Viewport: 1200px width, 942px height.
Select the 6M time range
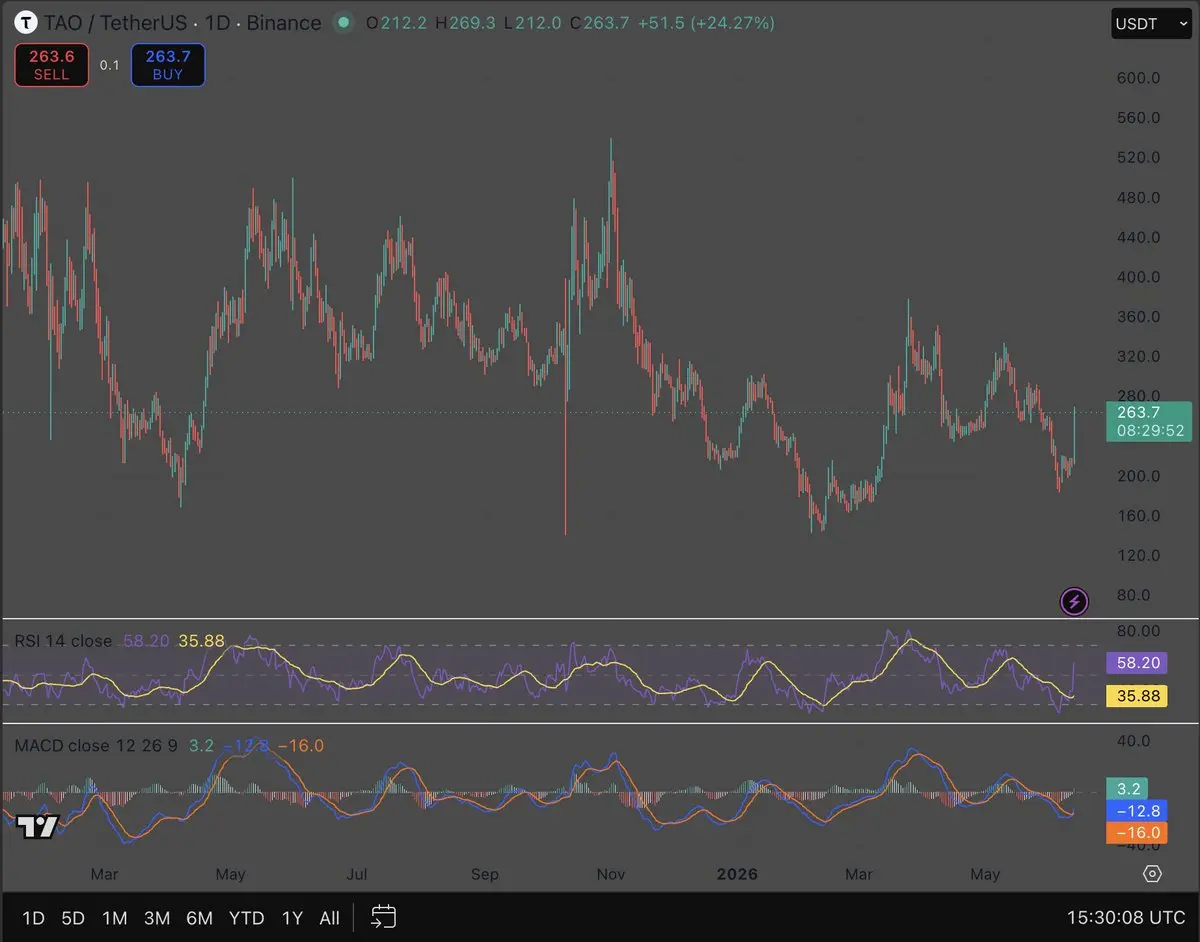click(199, 917)
